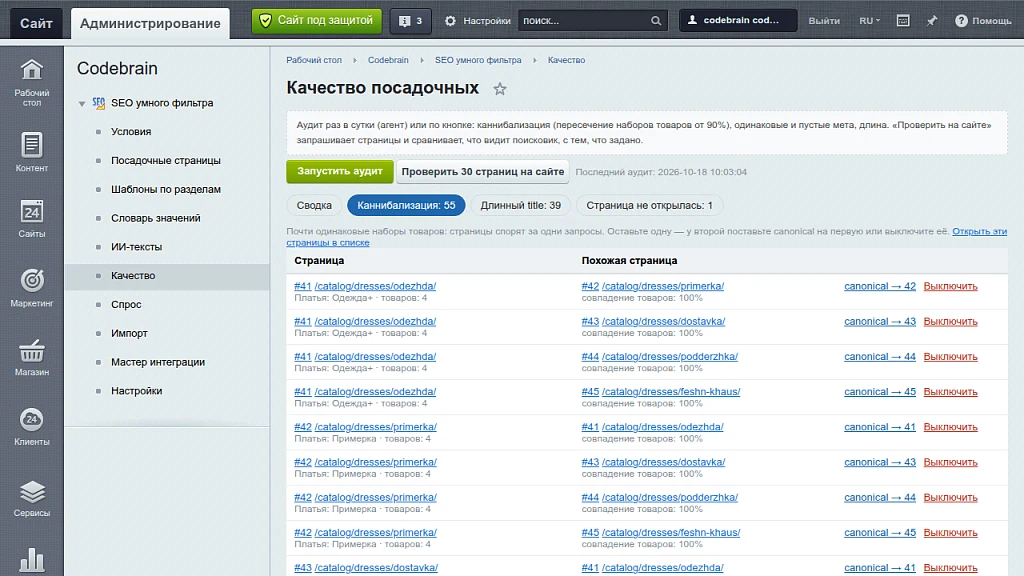Viewport: 1024px width, 576px height.
Task: Open the Сервисы sidebar section
Action: 31,498
